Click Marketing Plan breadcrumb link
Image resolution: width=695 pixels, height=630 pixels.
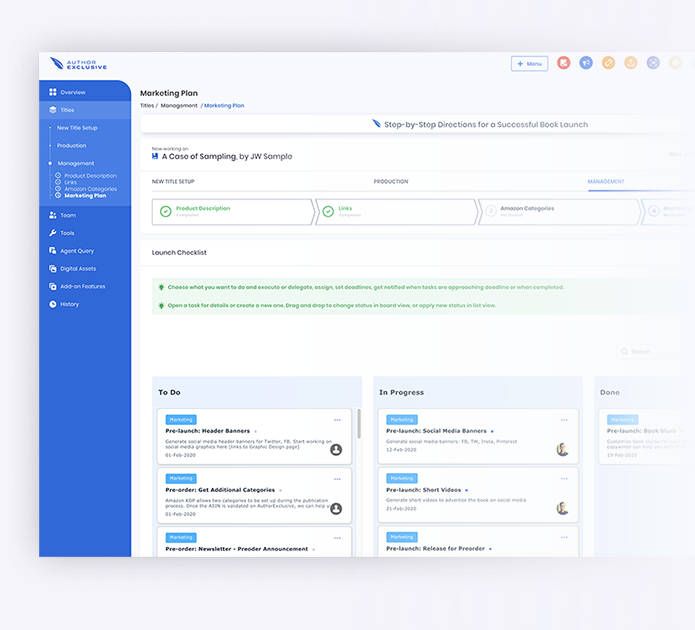pyautogui.click(x=224, y=106)
